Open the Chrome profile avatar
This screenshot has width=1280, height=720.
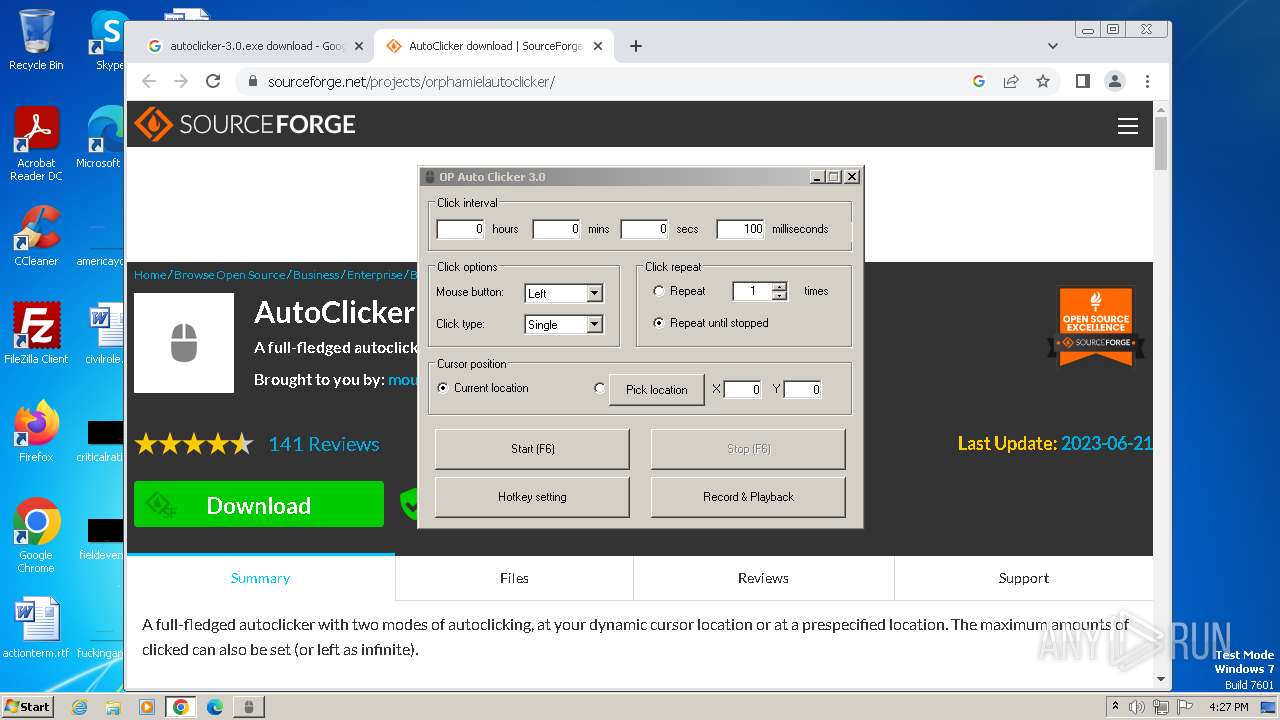coord(1115,81)
